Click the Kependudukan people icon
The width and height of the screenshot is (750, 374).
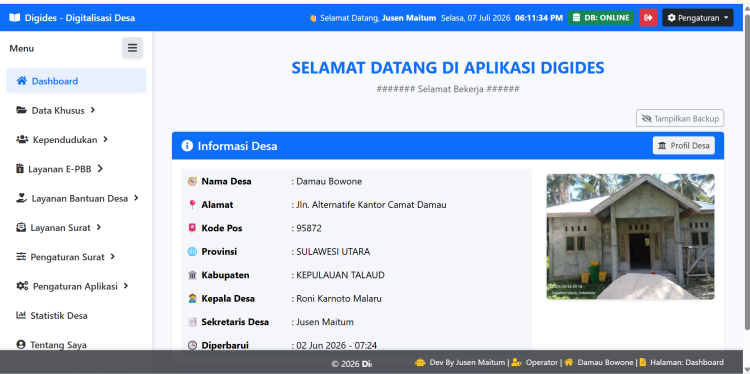tap(22, 140)
